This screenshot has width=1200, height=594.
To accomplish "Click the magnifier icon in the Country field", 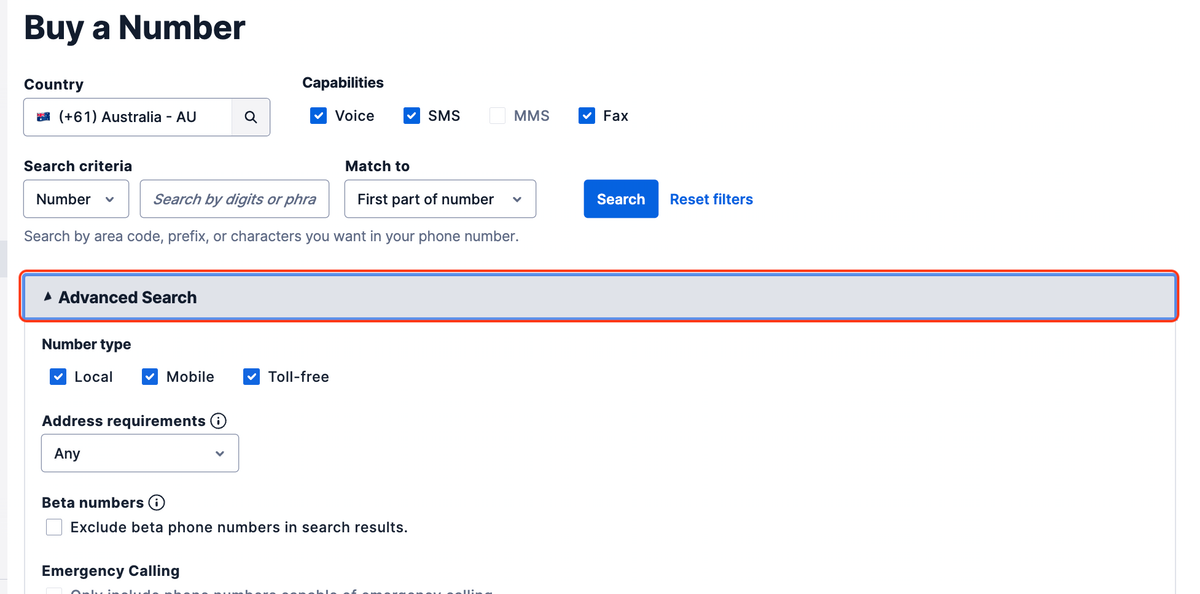I will click(250, 117).
